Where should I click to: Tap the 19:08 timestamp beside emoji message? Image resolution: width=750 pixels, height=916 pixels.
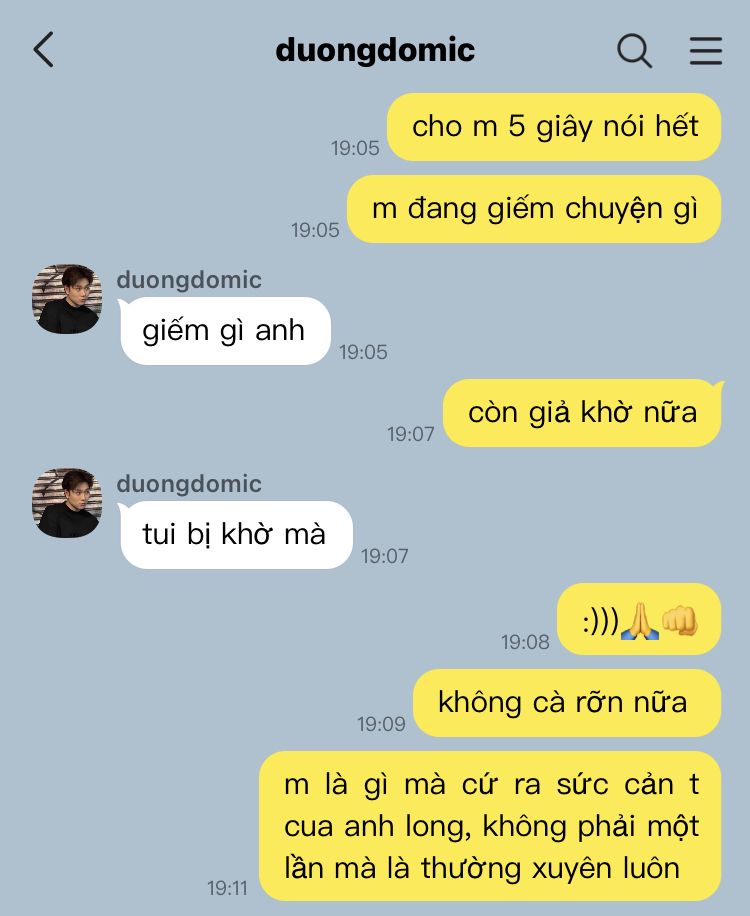point(525,642)
